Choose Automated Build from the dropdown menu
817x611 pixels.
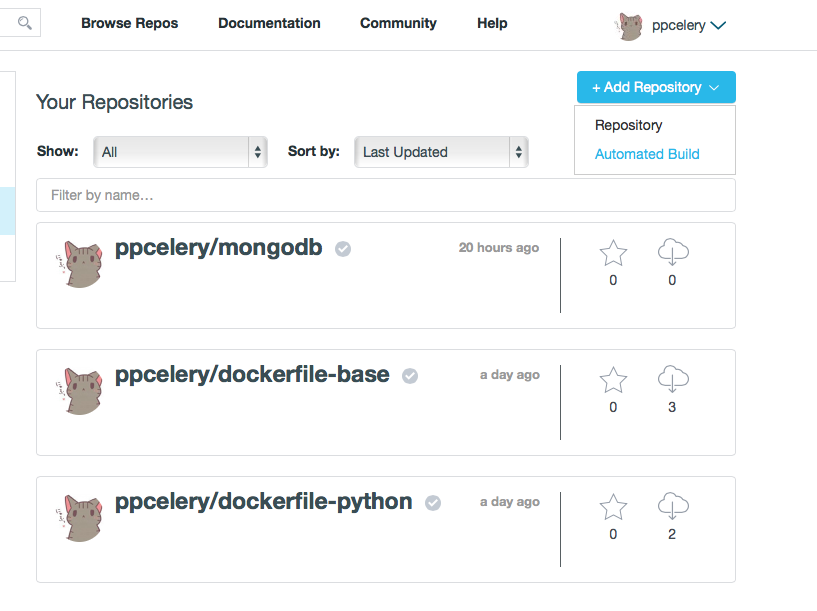(x=647, y=154)
